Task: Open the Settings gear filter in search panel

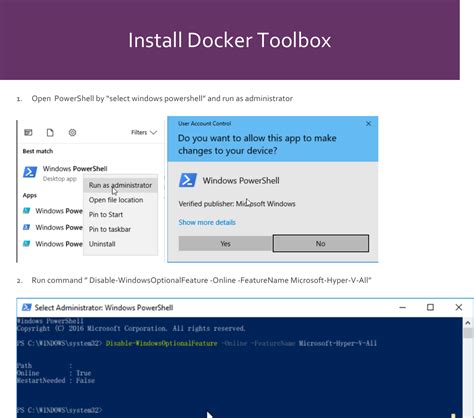Action: [x=72, y=133]
